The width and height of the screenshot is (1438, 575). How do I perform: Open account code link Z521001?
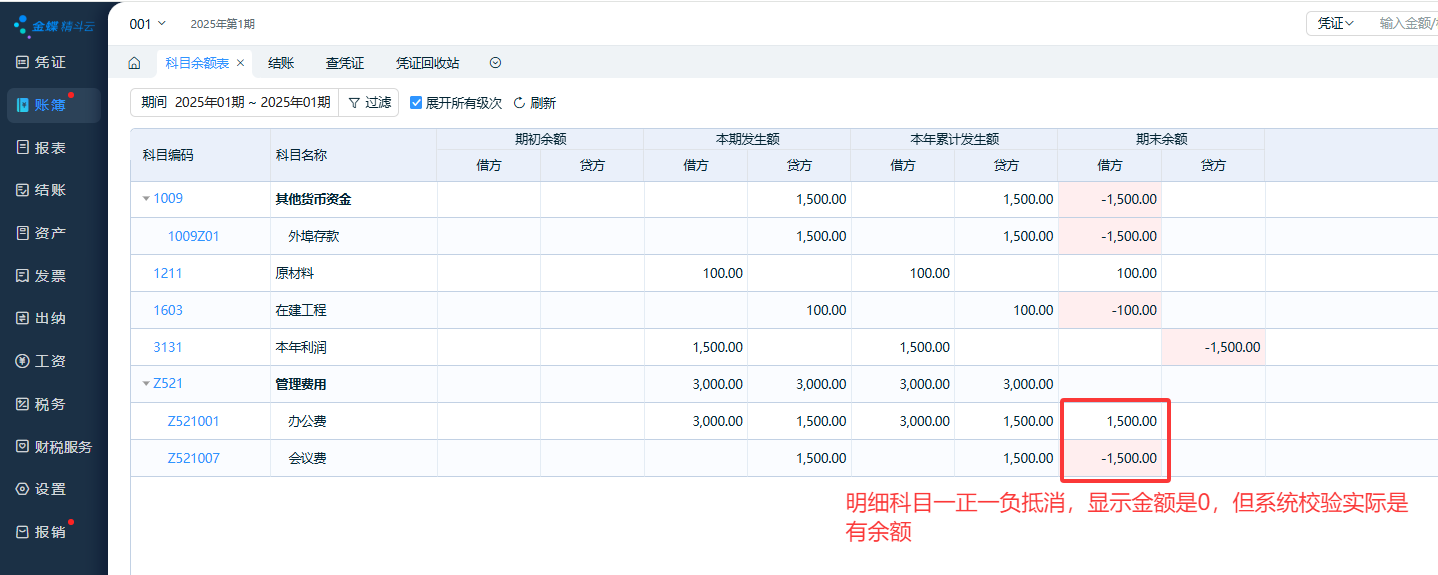(x=193, y=421)
